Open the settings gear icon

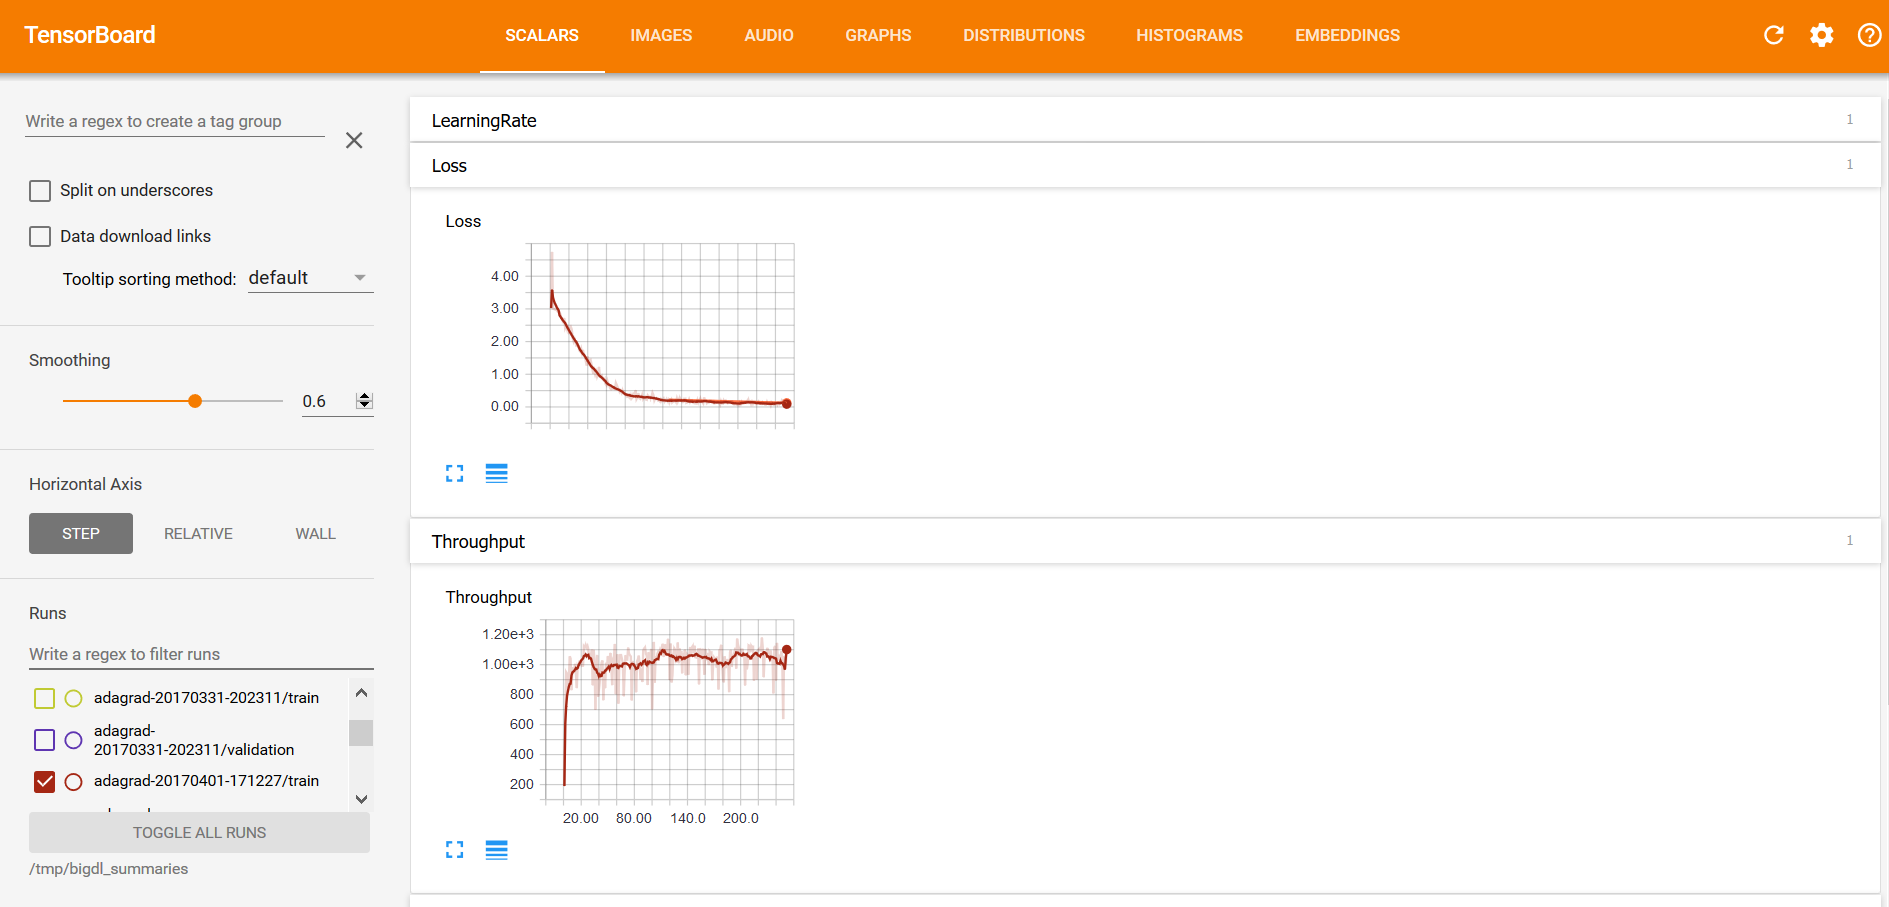[1821, 36]
